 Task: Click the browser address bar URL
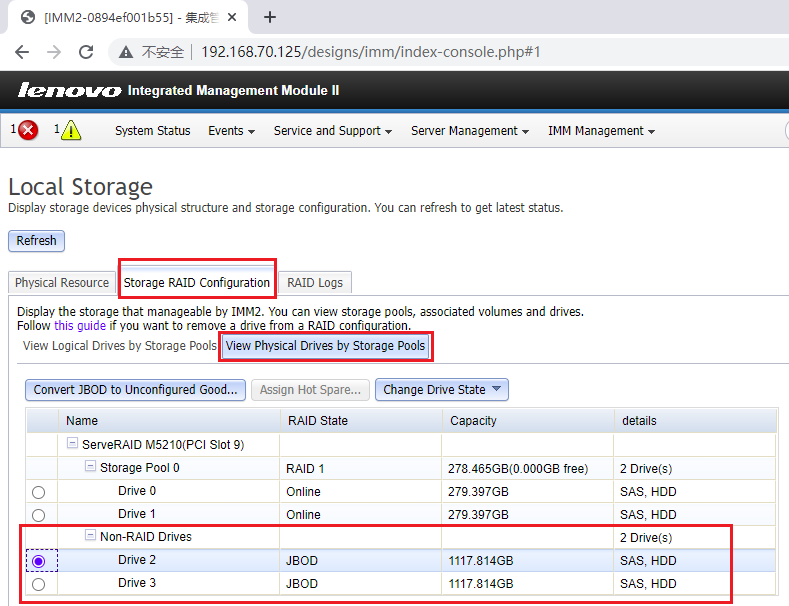coord(370,52)
